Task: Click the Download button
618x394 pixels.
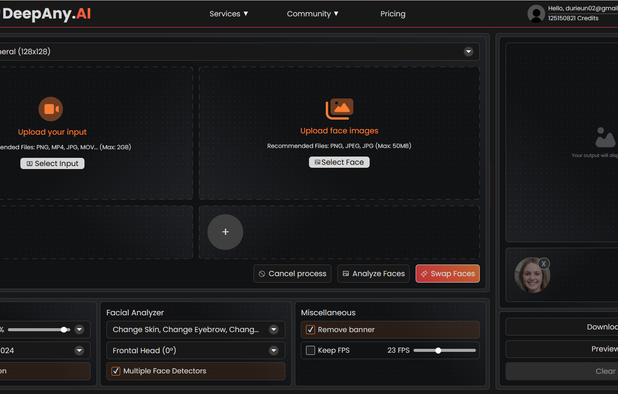Action: pos(562,327)
